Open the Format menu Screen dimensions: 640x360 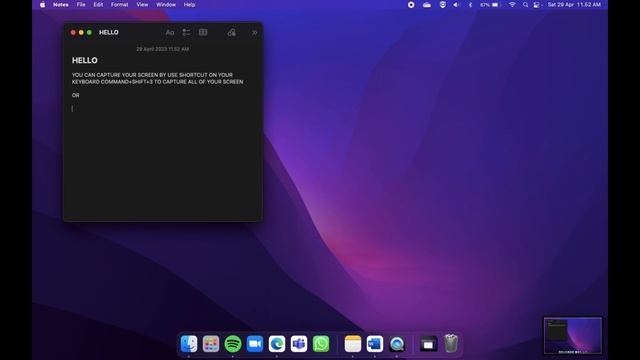pyautogui.click(x=120, y=4)
